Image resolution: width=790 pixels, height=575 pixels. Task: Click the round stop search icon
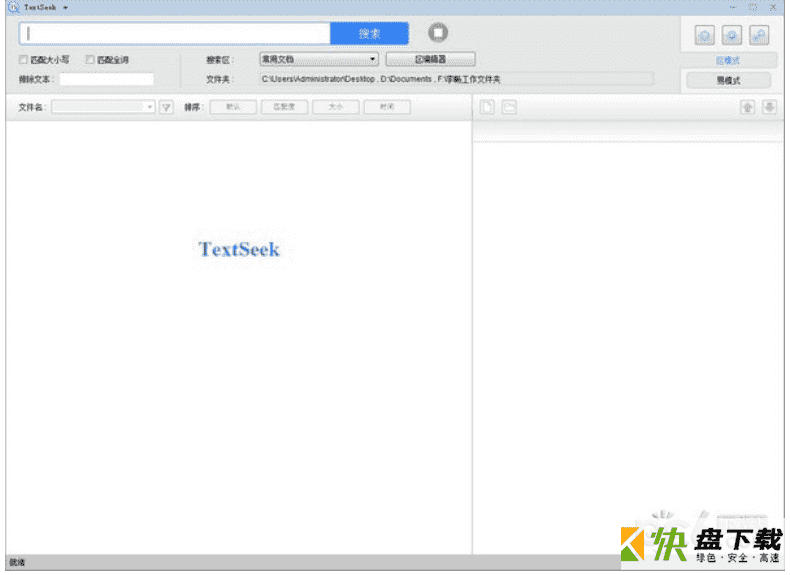(438, 33)
